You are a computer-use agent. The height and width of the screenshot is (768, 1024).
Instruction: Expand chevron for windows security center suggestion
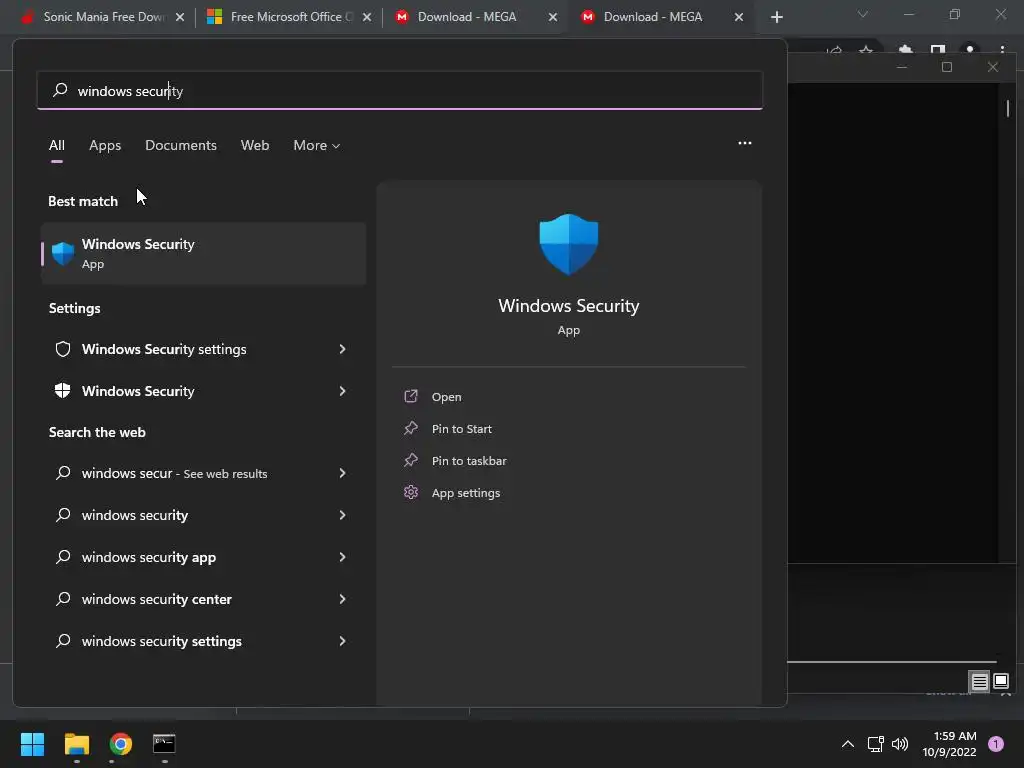point(342,599)
